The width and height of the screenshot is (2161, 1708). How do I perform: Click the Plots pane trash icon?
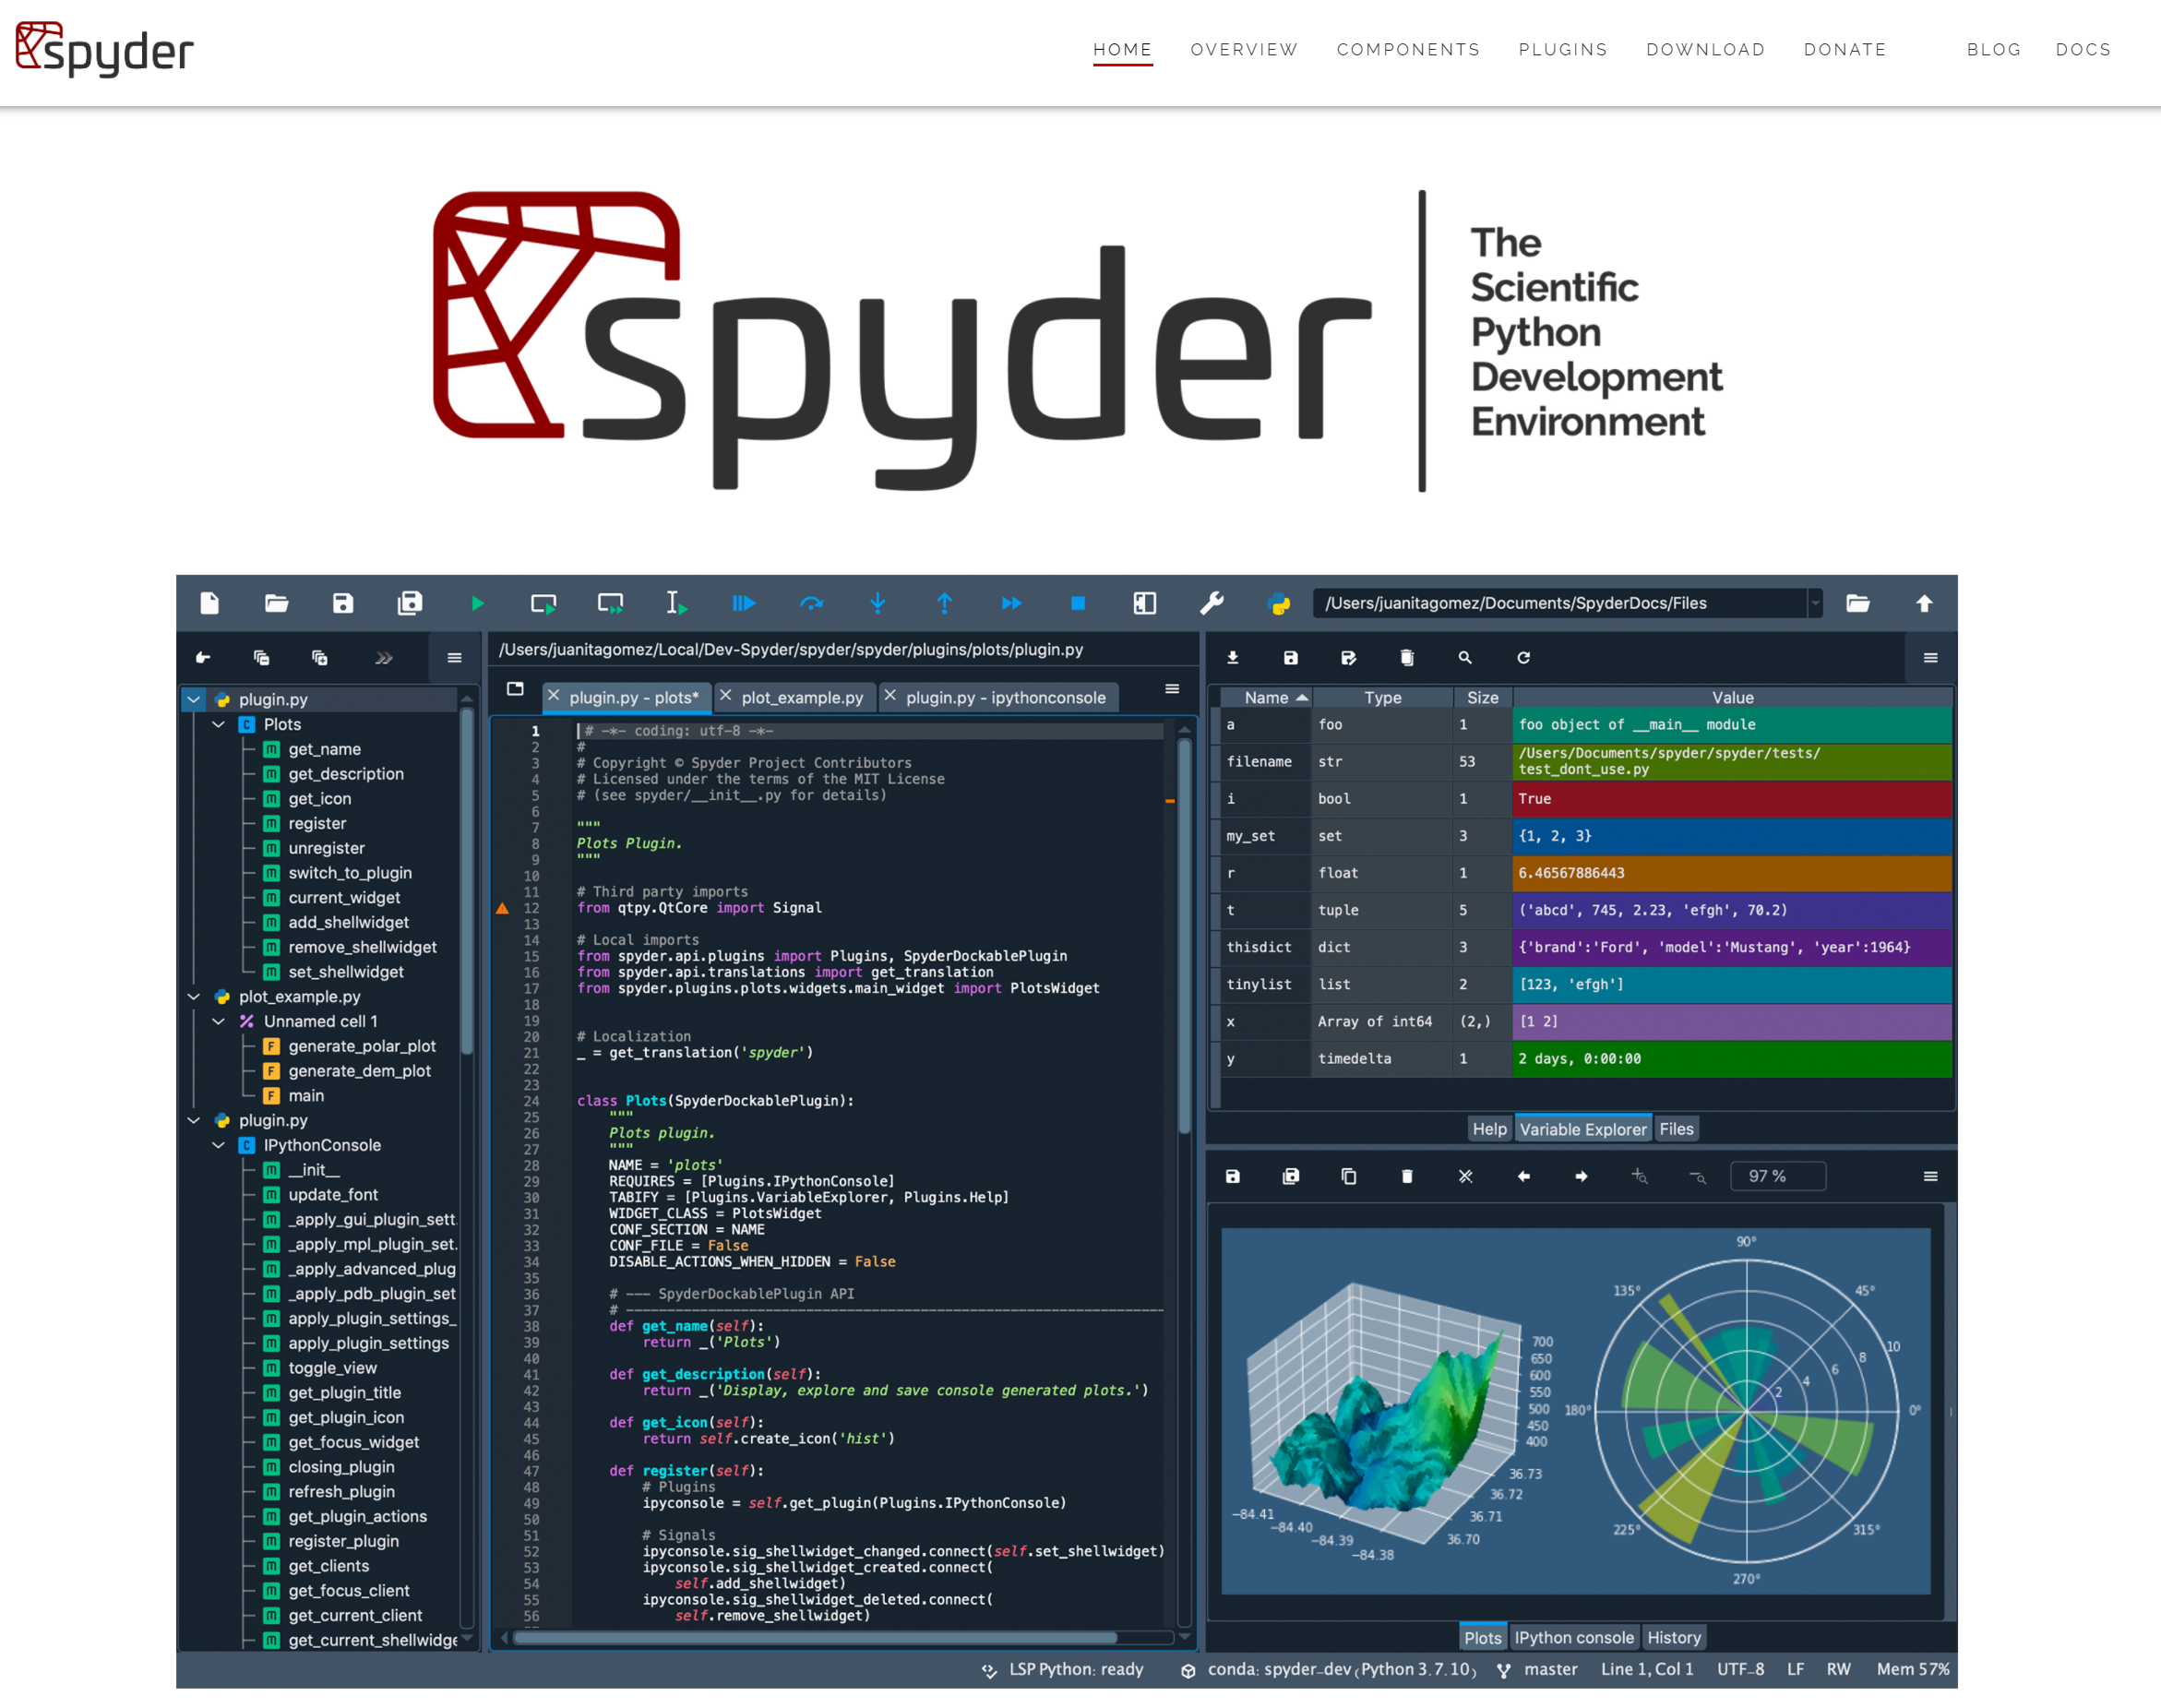point(1407,1176)
